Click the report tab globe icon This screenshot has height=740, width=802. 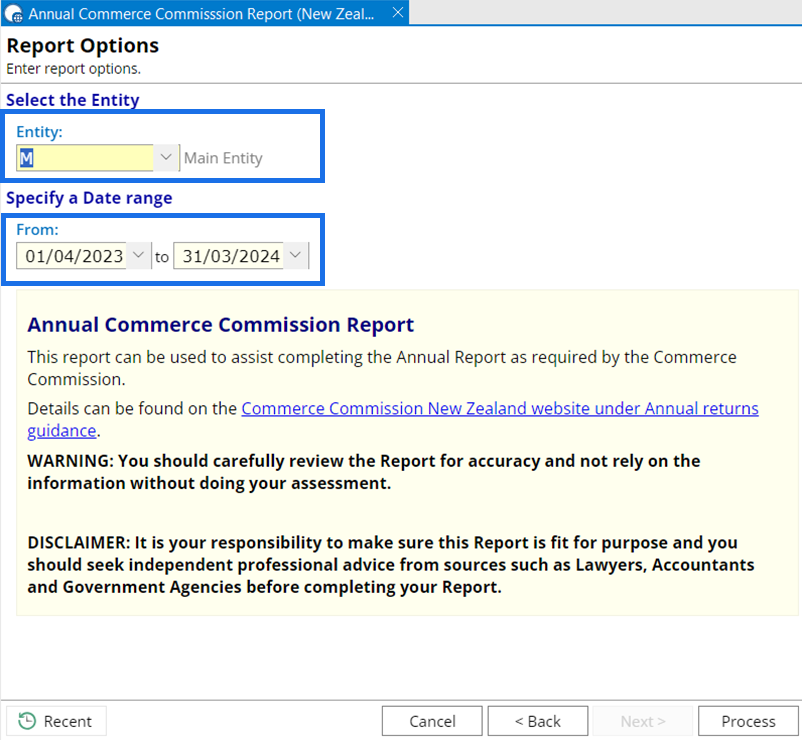(x=13, y=14)
